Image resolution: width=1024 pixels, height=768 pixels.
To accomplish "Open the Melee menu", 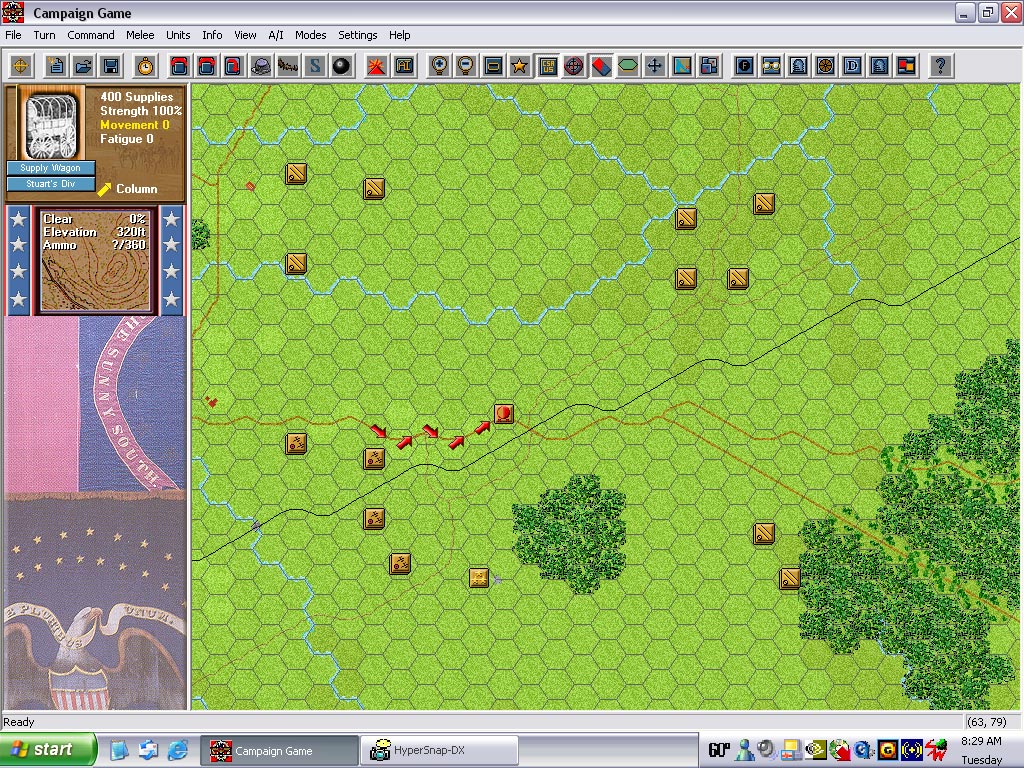I will pos(140,35).
